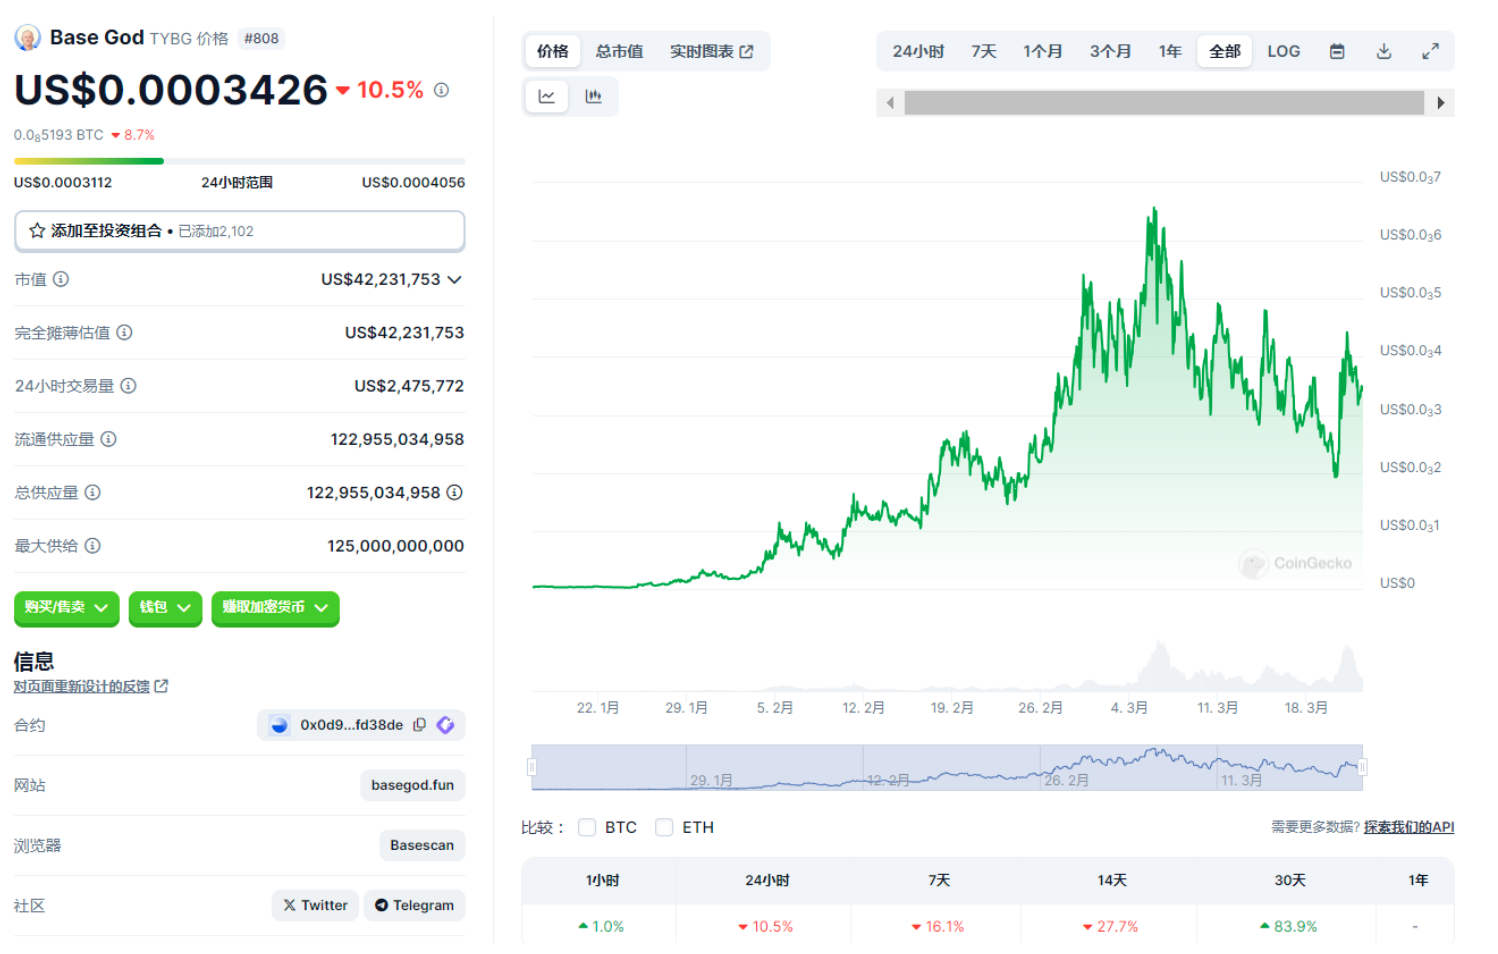Click the purple wallet icon beside the contract
Viewport: 1498px width, 954px height.
446,725
